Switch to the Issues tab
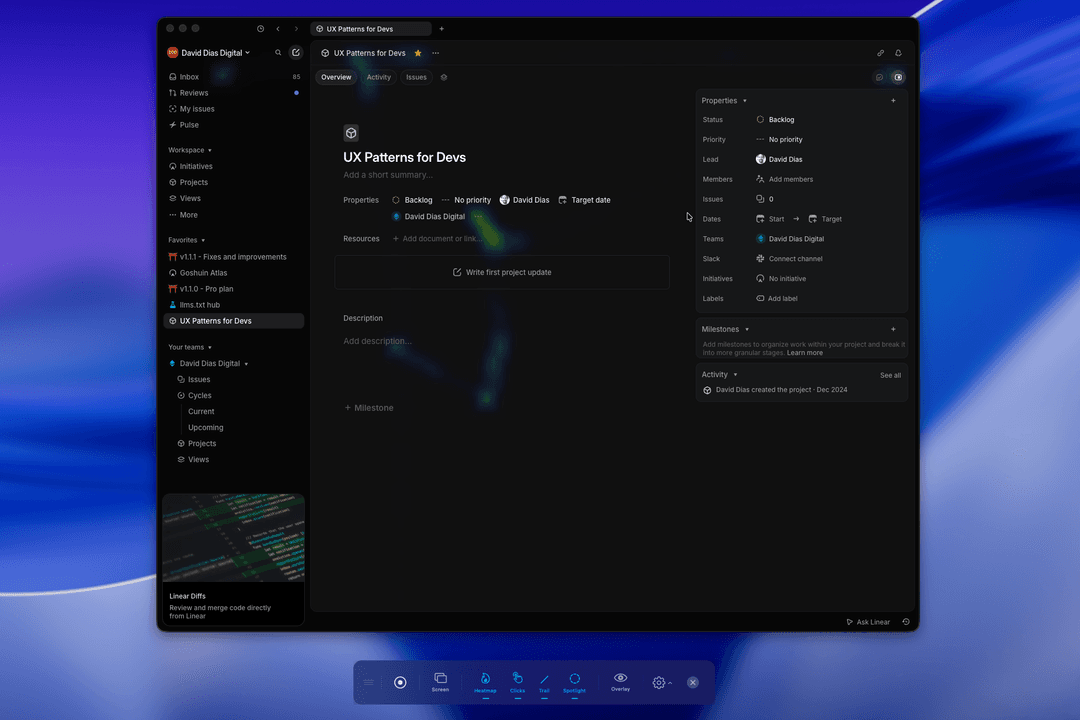 416,77
